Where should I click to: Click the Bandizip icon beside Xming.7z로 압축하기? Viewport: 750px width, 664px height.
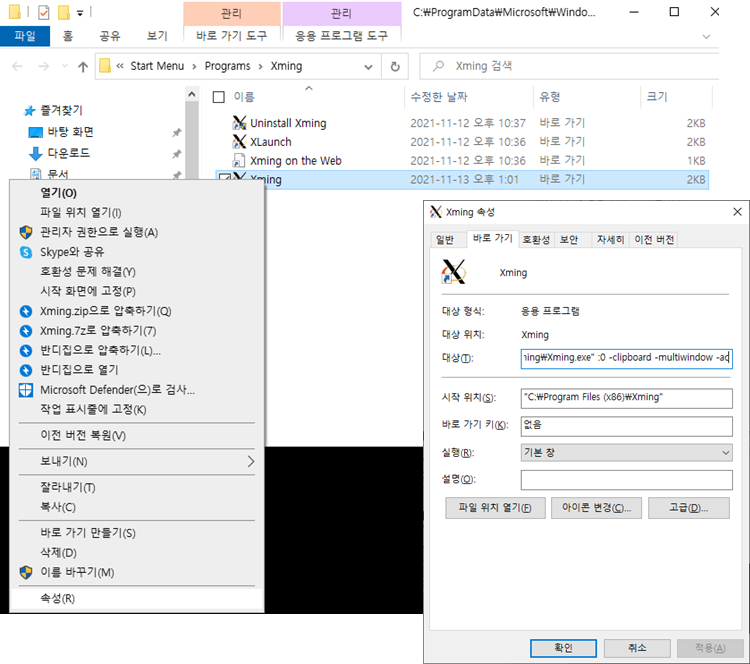(26, 331)
